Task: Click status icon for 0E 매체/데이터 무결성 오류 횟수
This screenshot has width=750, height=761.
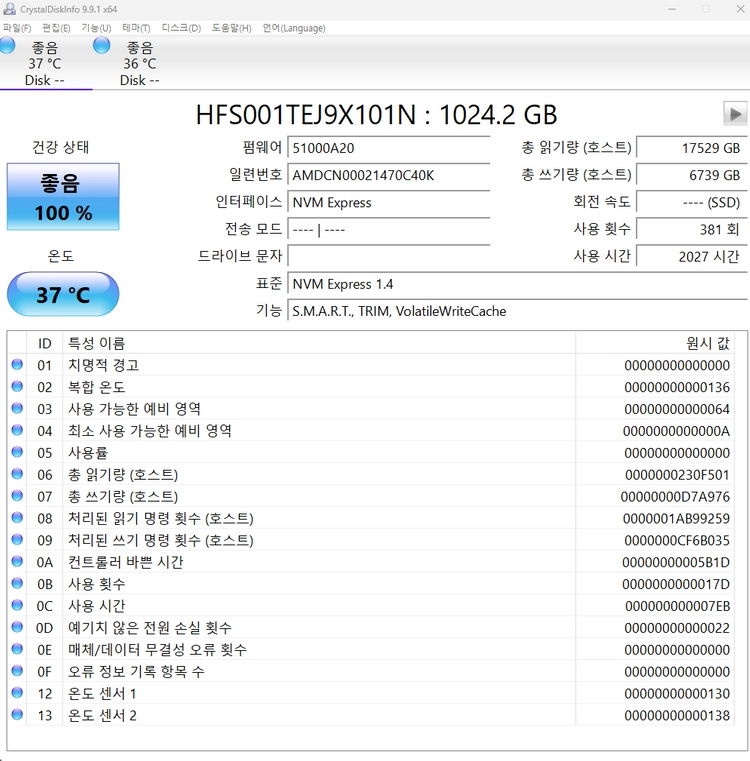Action: (17, 649)
